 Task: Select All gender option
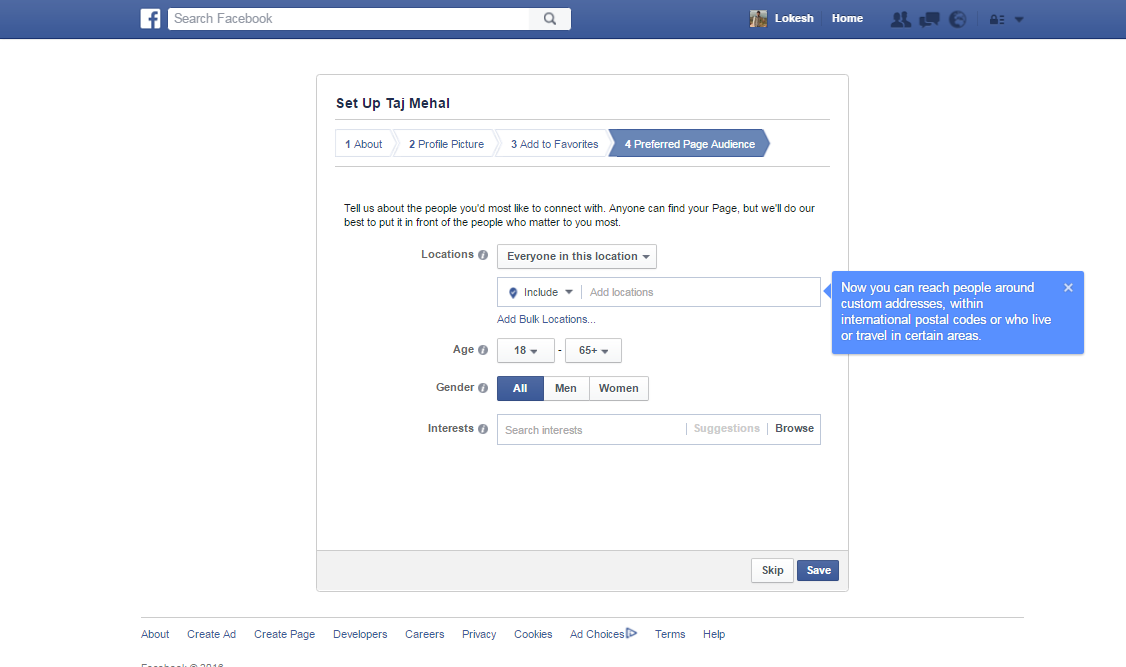click(520, 388)
